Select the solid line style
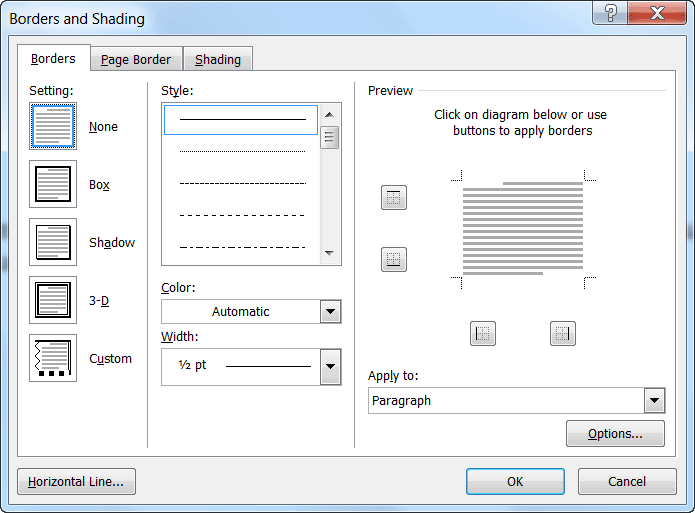Screen dimensions: 695x513 pos(241,120)
